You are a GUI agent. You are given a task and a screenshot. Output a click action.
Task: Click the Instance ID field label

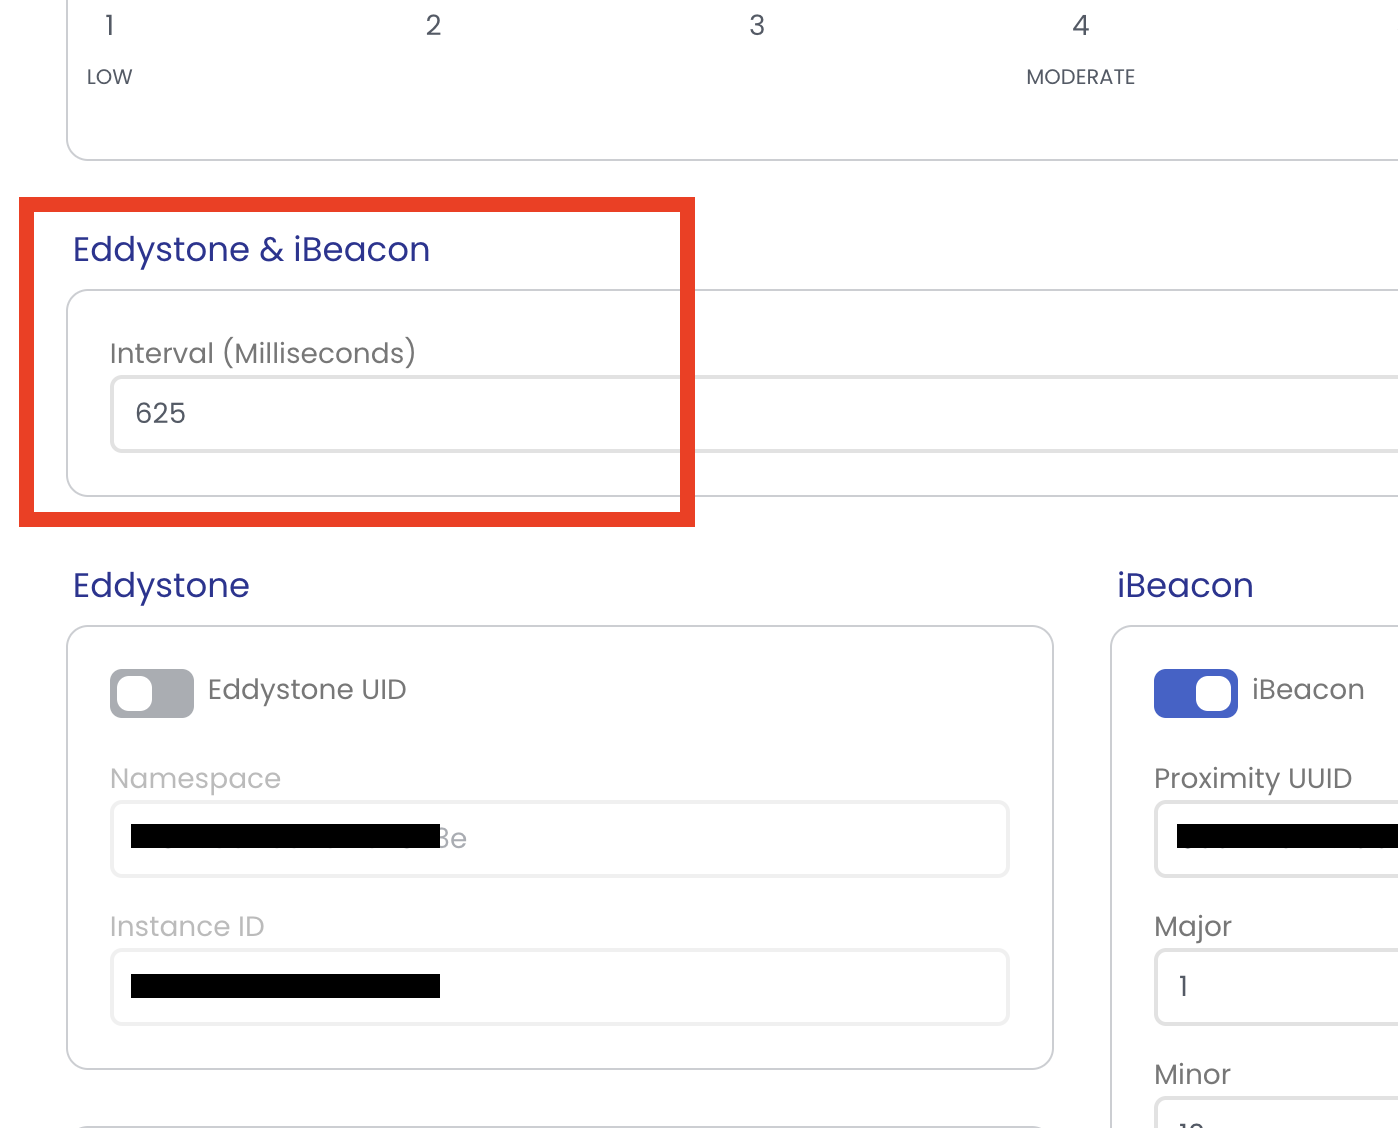187,927
